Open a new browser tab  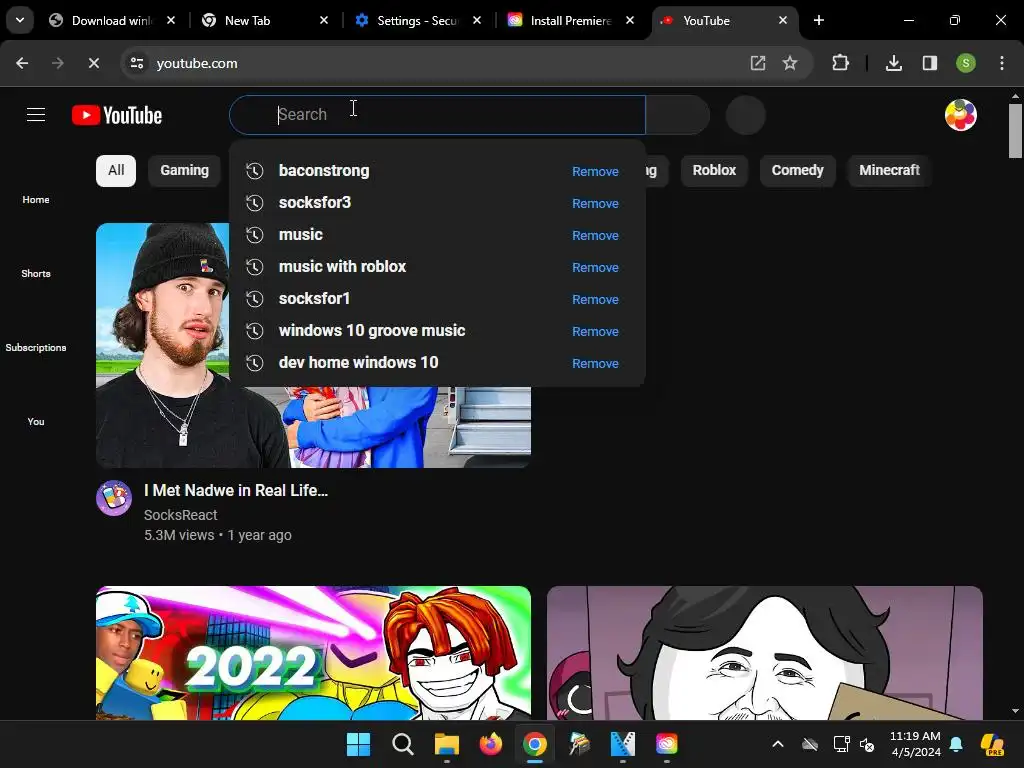point(819,20)
